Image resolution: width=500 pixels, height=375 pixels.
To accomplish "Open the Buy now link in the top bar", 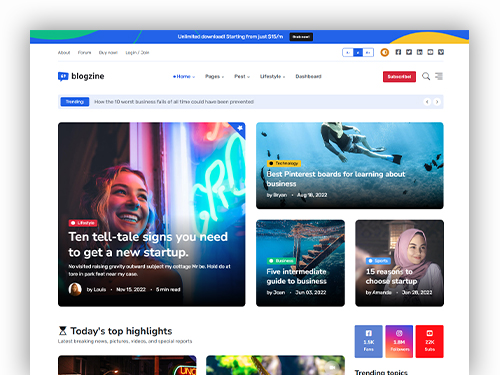I will (x=108, y=53).
